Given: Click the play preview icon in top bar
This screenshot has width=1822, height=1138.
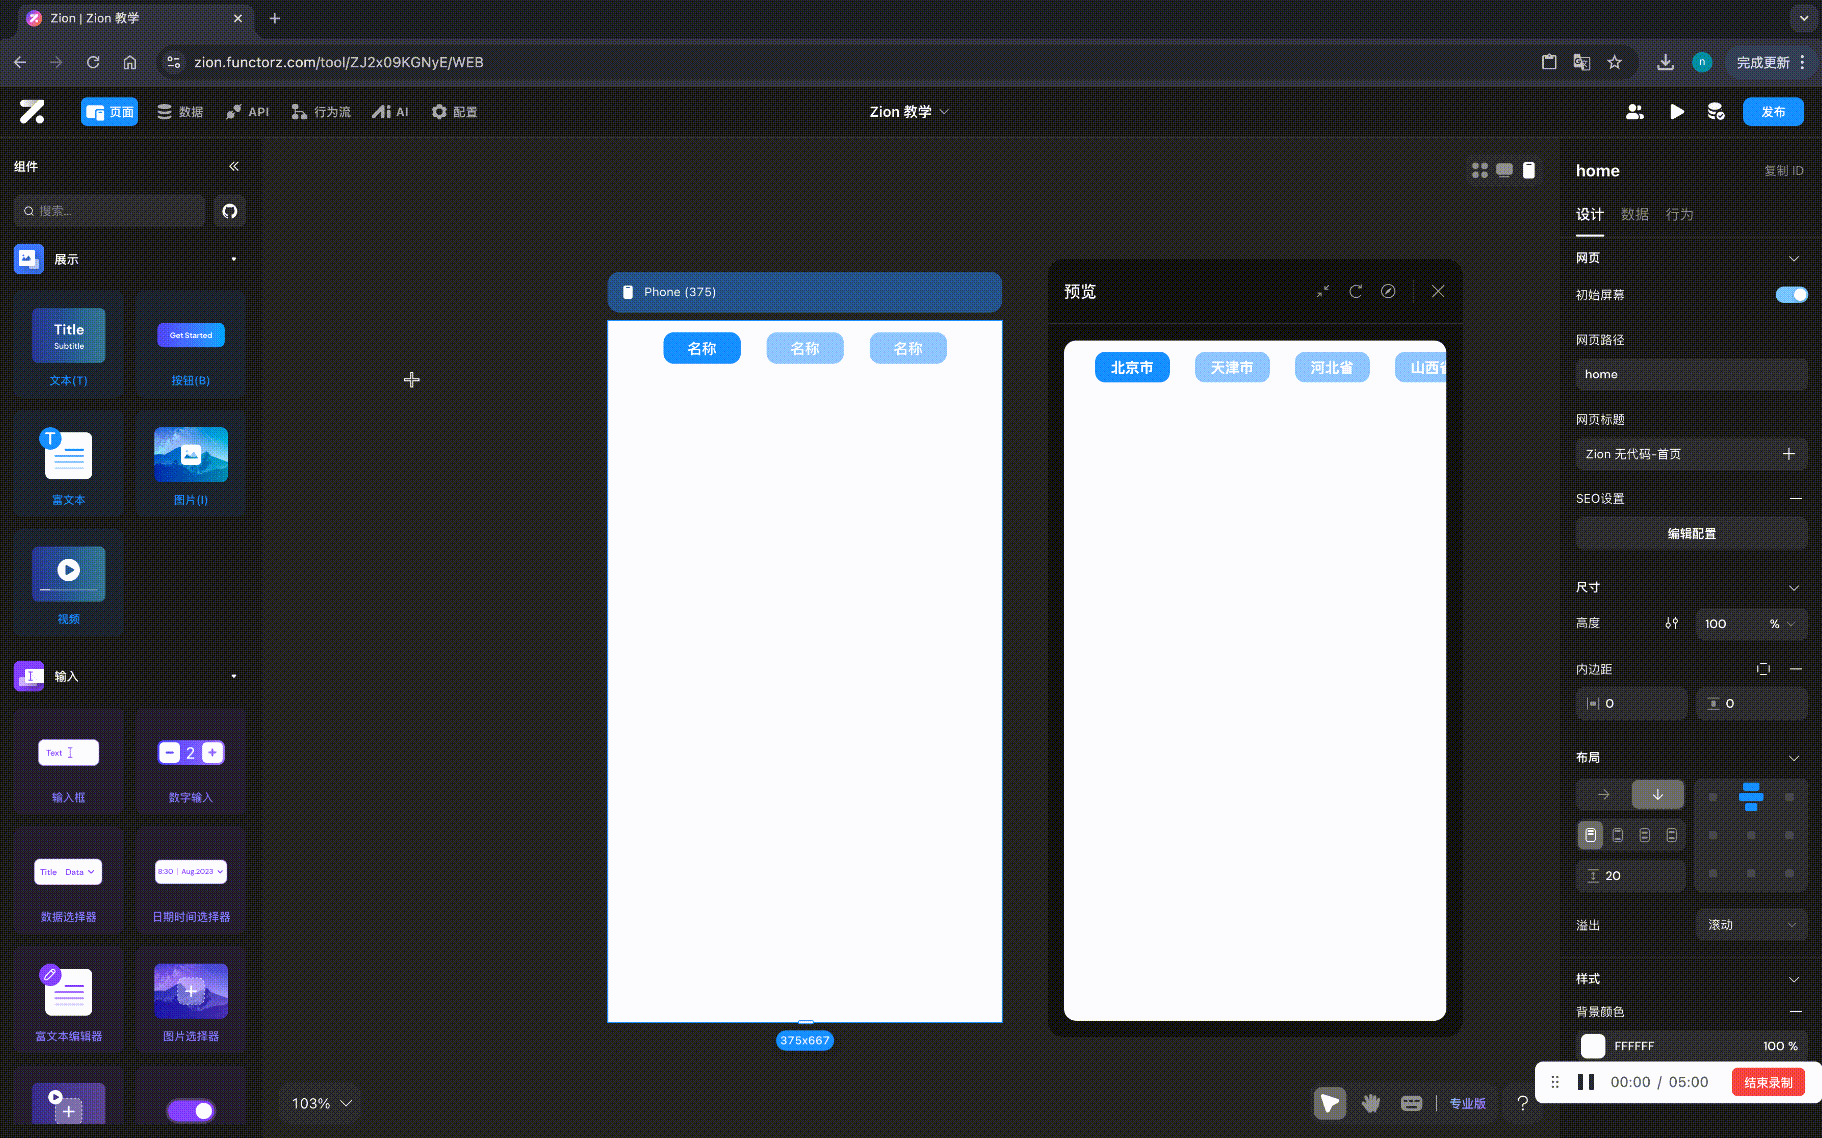Looking at the screenshot, I should coord(1676,112).
